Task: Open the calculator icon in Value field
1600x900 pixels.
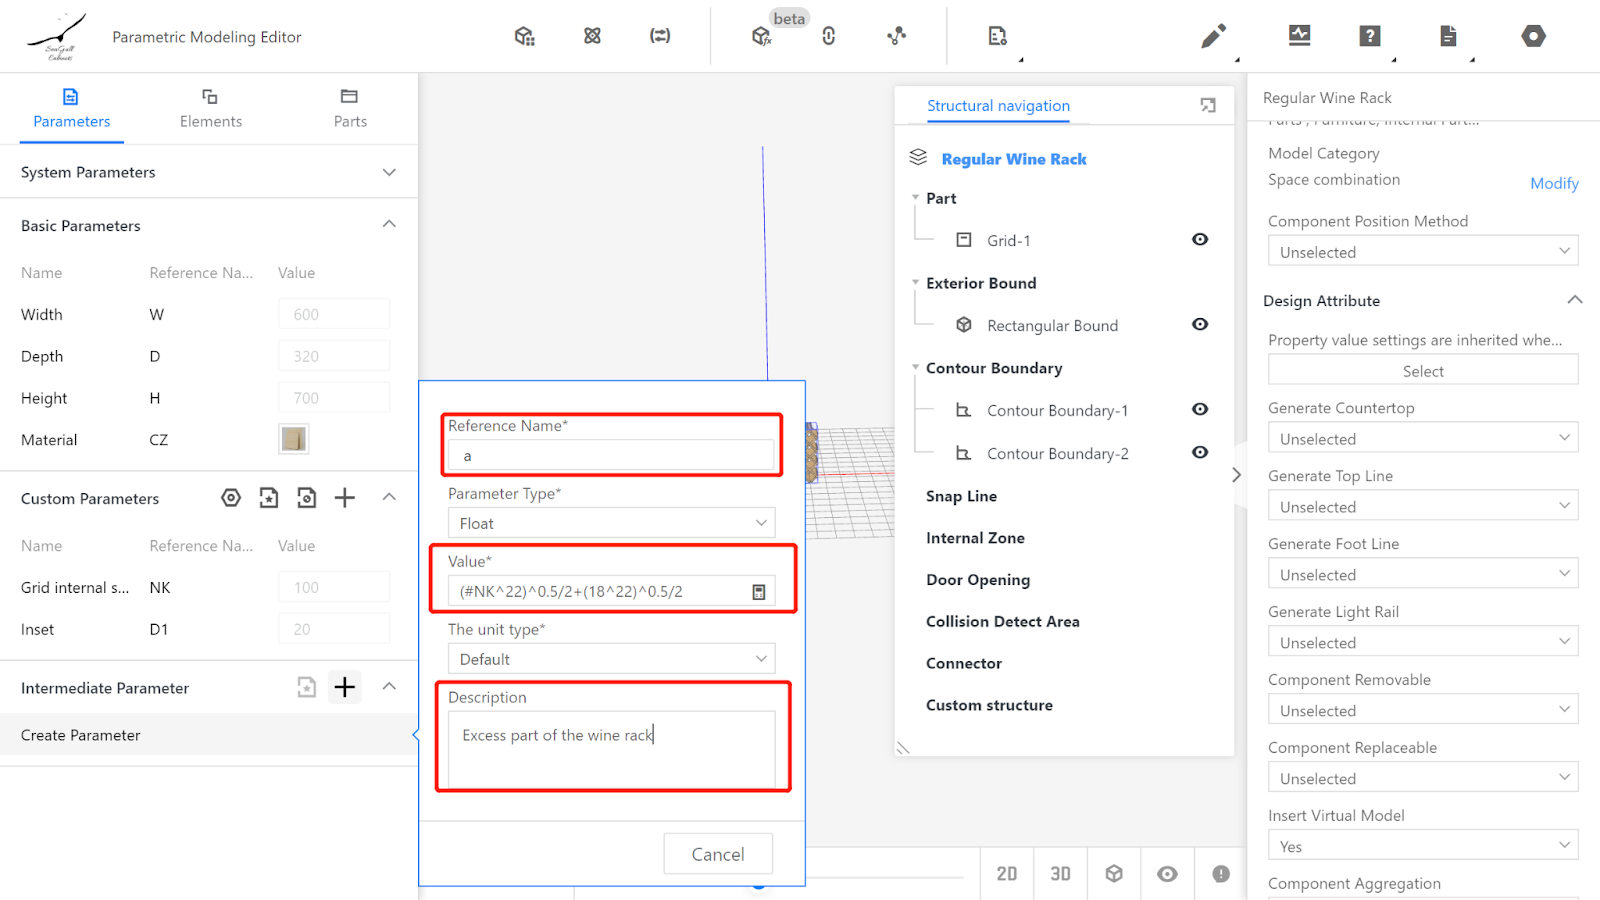Action: tap(759, 592)
